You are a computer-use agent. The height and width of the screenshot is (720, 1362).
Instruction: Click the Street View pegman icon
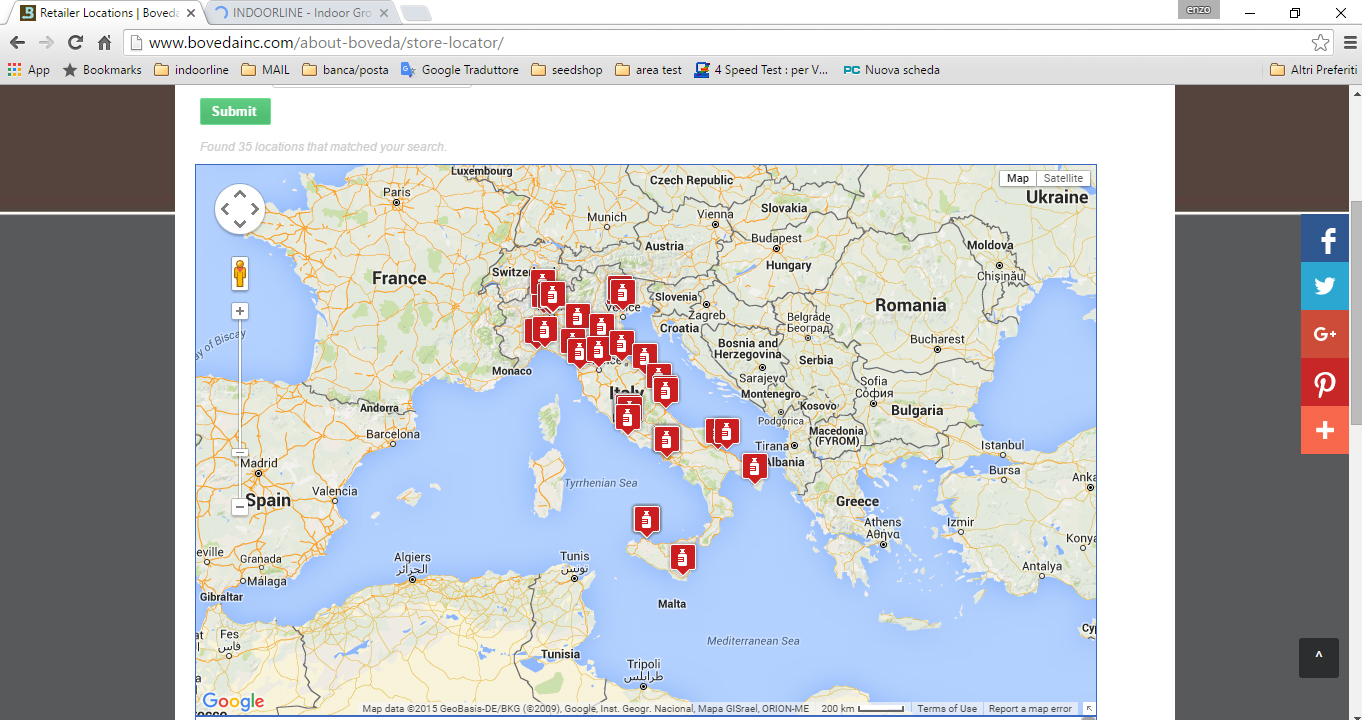point(240,273)
